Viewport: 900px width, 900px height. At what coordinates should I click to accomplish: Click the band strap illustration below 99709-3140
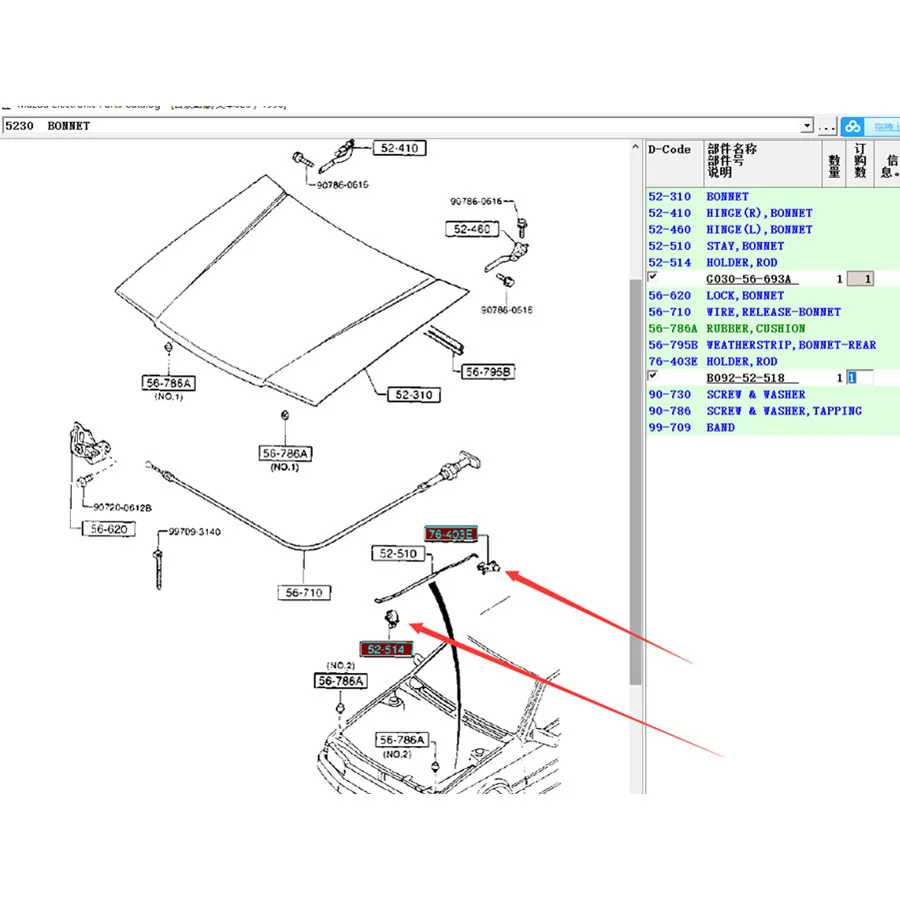coord(158,570)
